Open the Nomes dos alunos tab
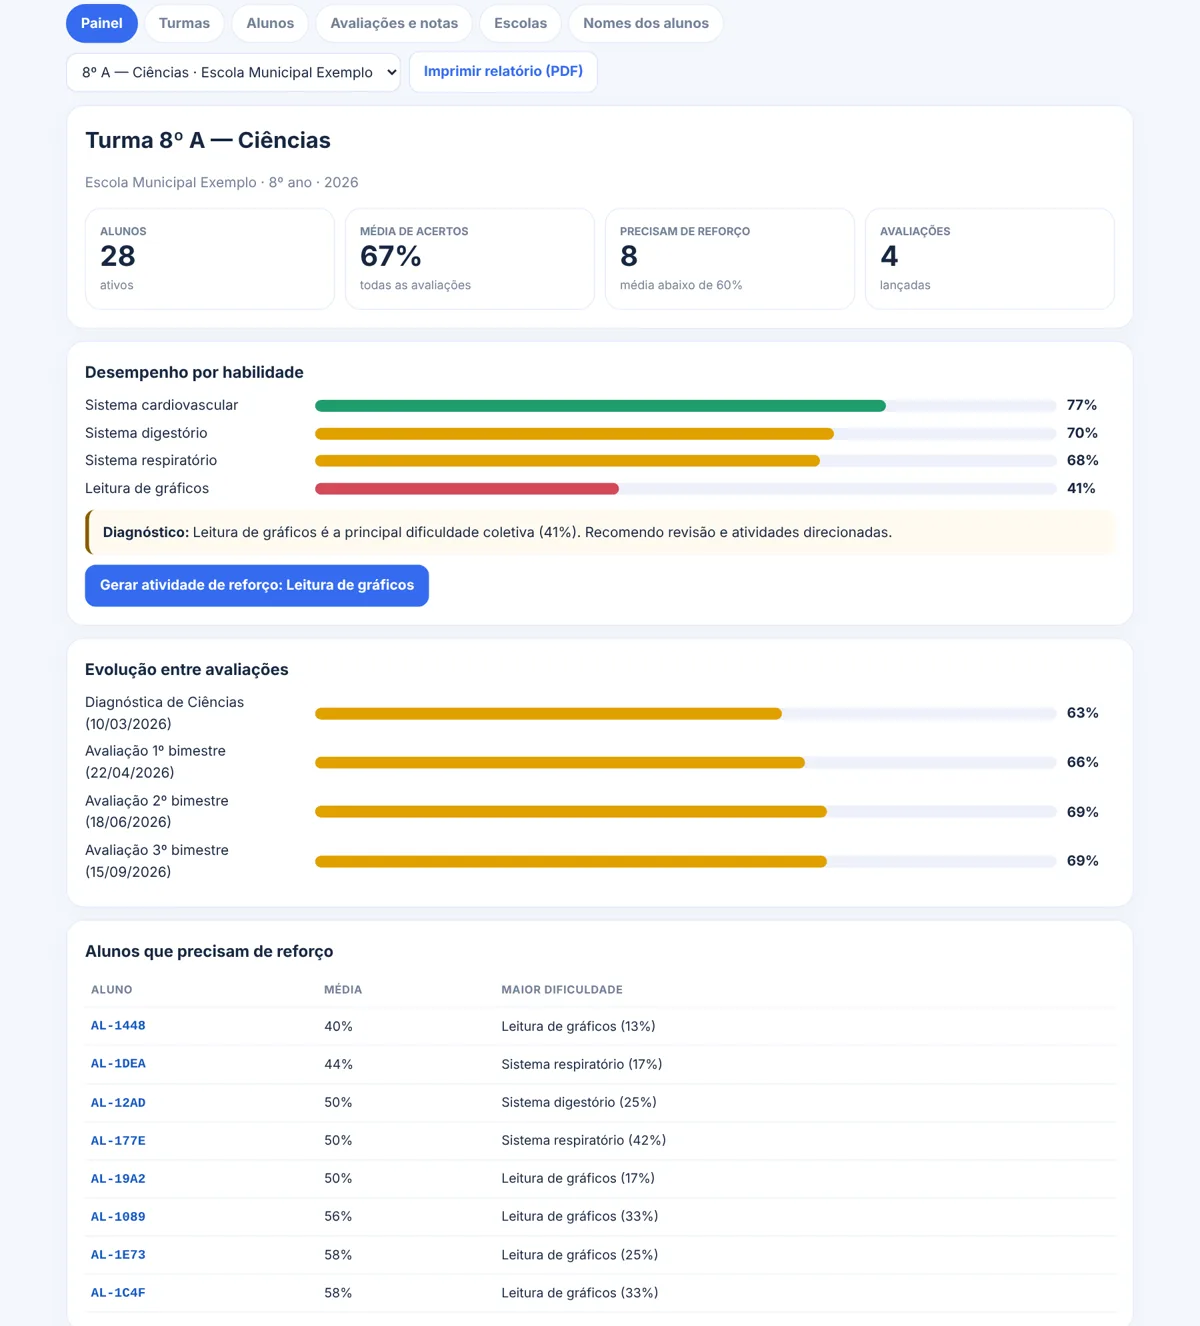Screen dimensions: 1200x1326 [x=646, y=23]
